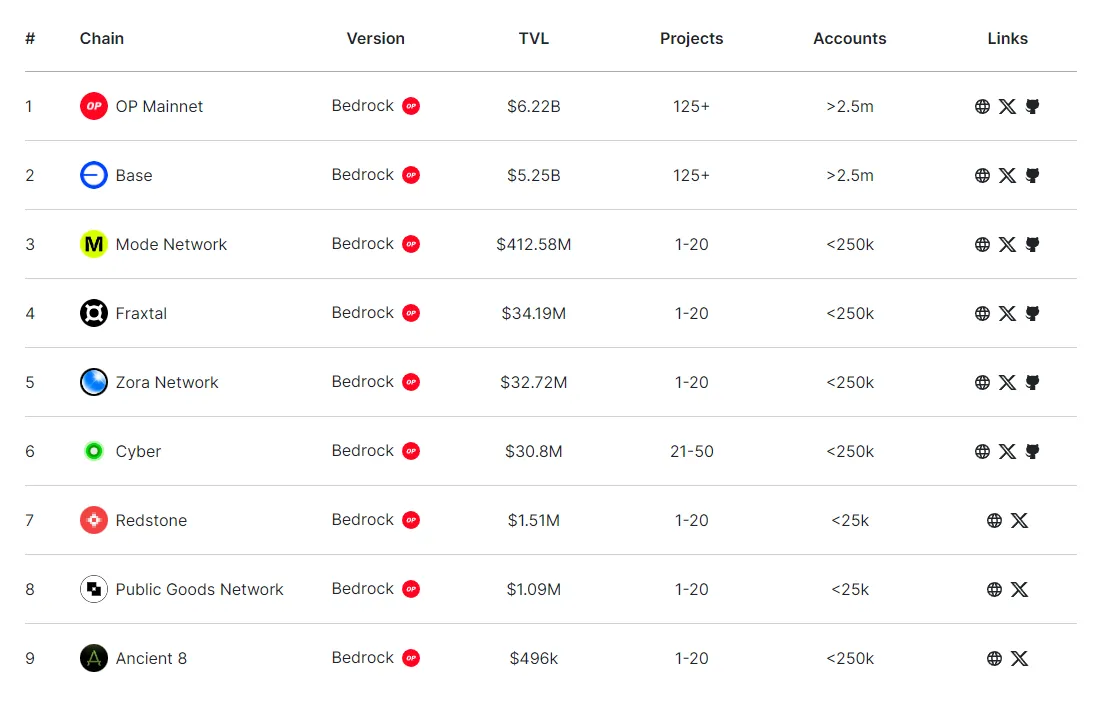Open Zora Network GitHub icon
This screenshot has height=701, width=1102.
point(1033,382)
